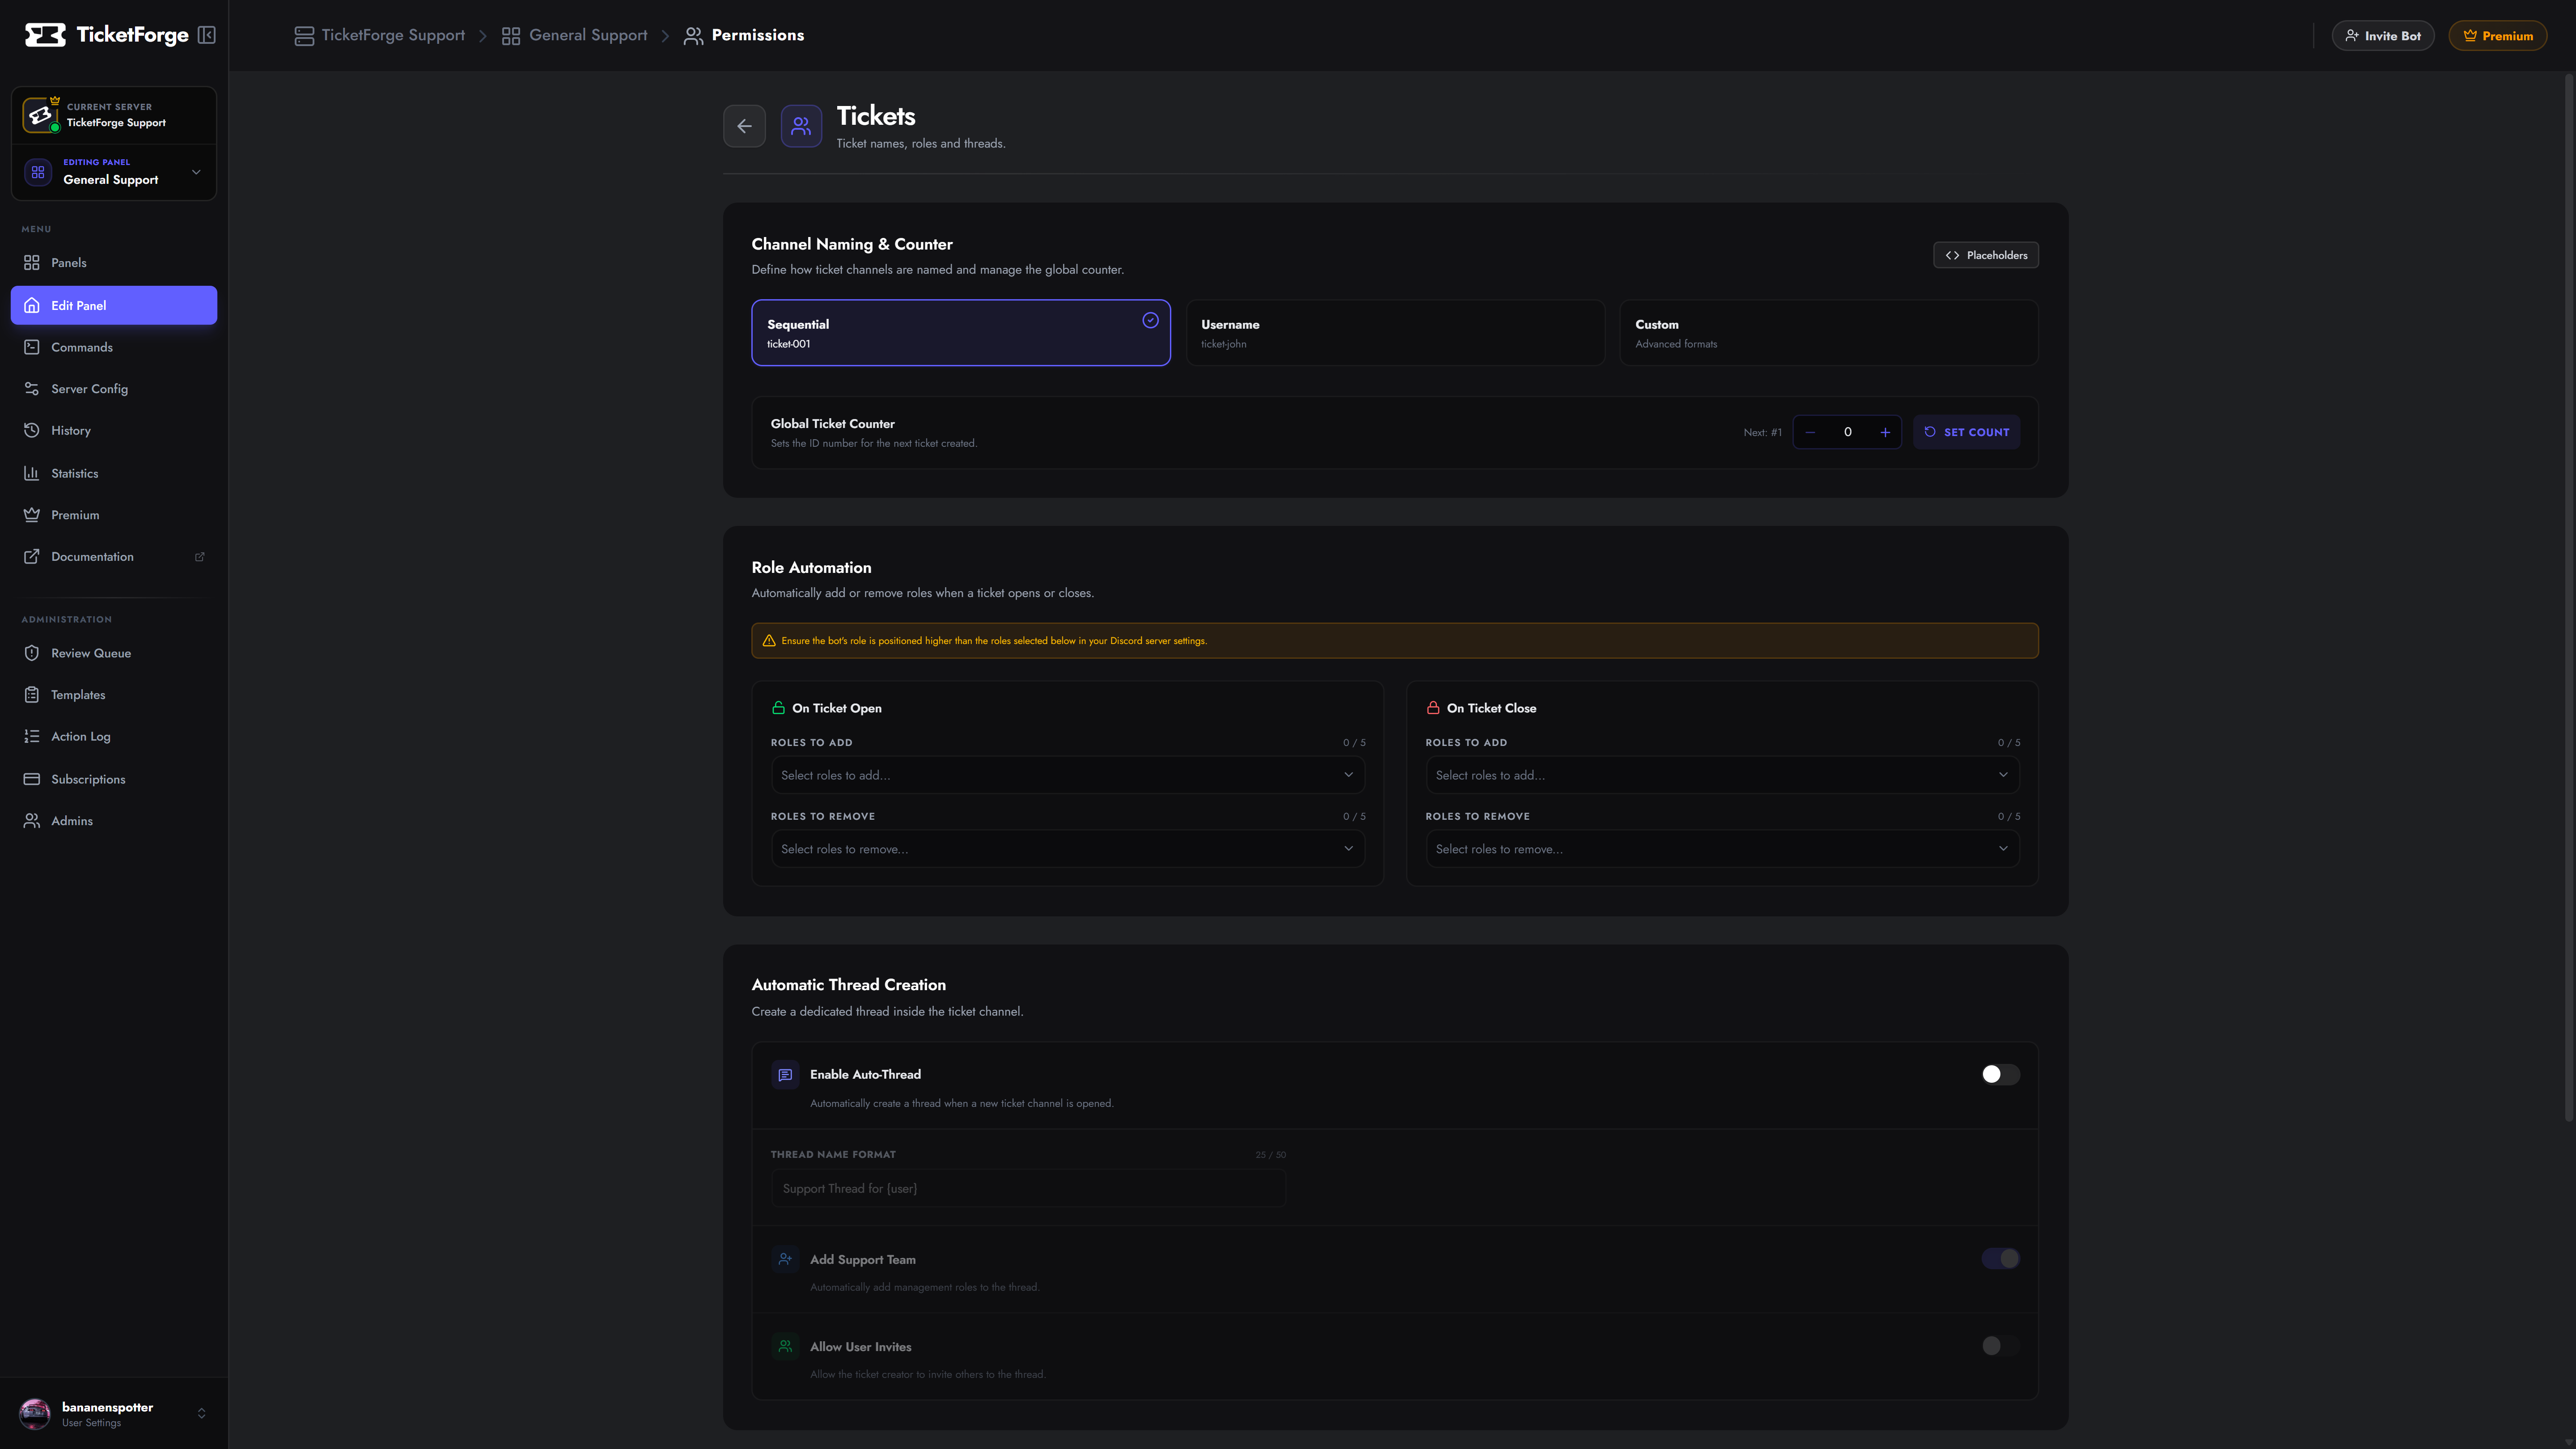Viewport: 2576px width, 1449px height.
Task: Click the red lock icon on On Ticket Close
Action: (x=1433, y=708)
